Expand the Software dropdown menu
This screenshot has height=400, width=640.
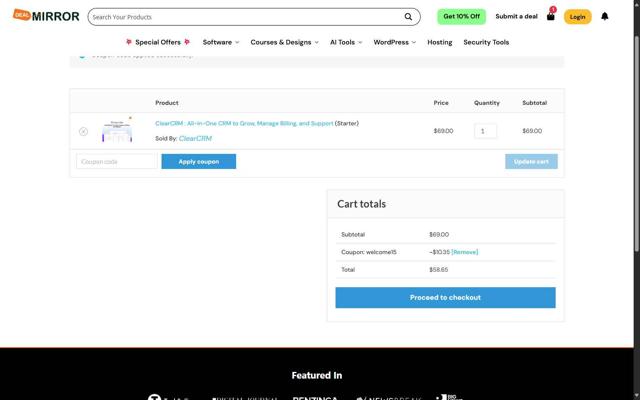(x=221, y=42)
